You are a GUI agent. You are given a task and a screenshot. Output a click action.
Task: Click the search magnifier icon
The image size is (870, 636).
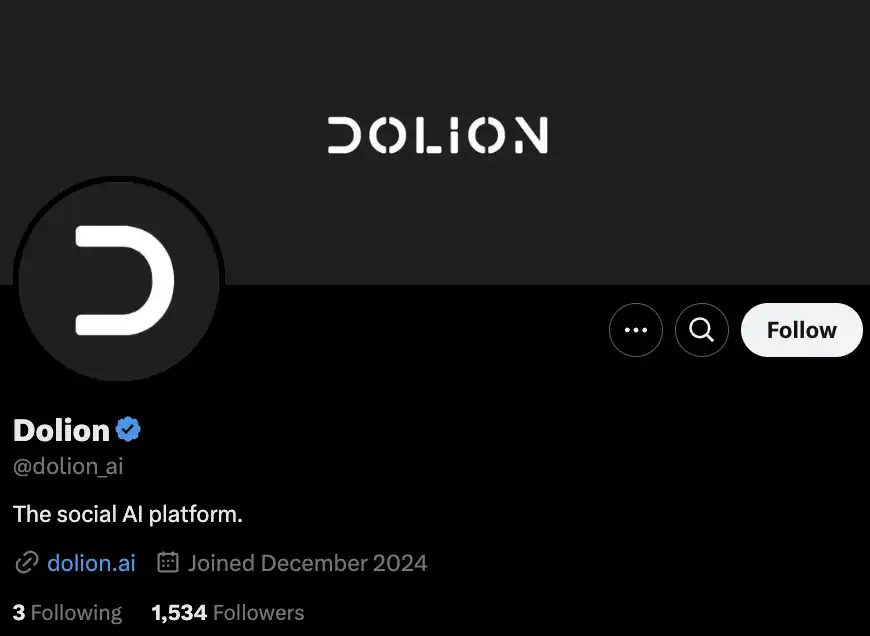coord(702,330)
